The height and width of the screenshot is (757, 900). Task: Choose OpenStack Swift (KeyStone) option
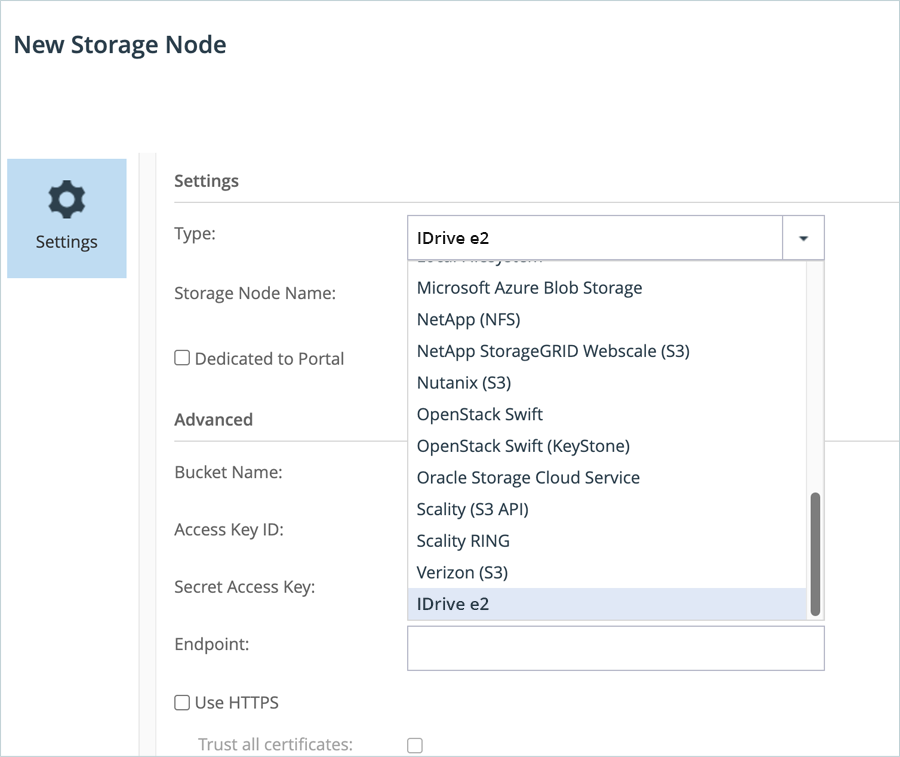pyautogui.click(x=523, y=446)
